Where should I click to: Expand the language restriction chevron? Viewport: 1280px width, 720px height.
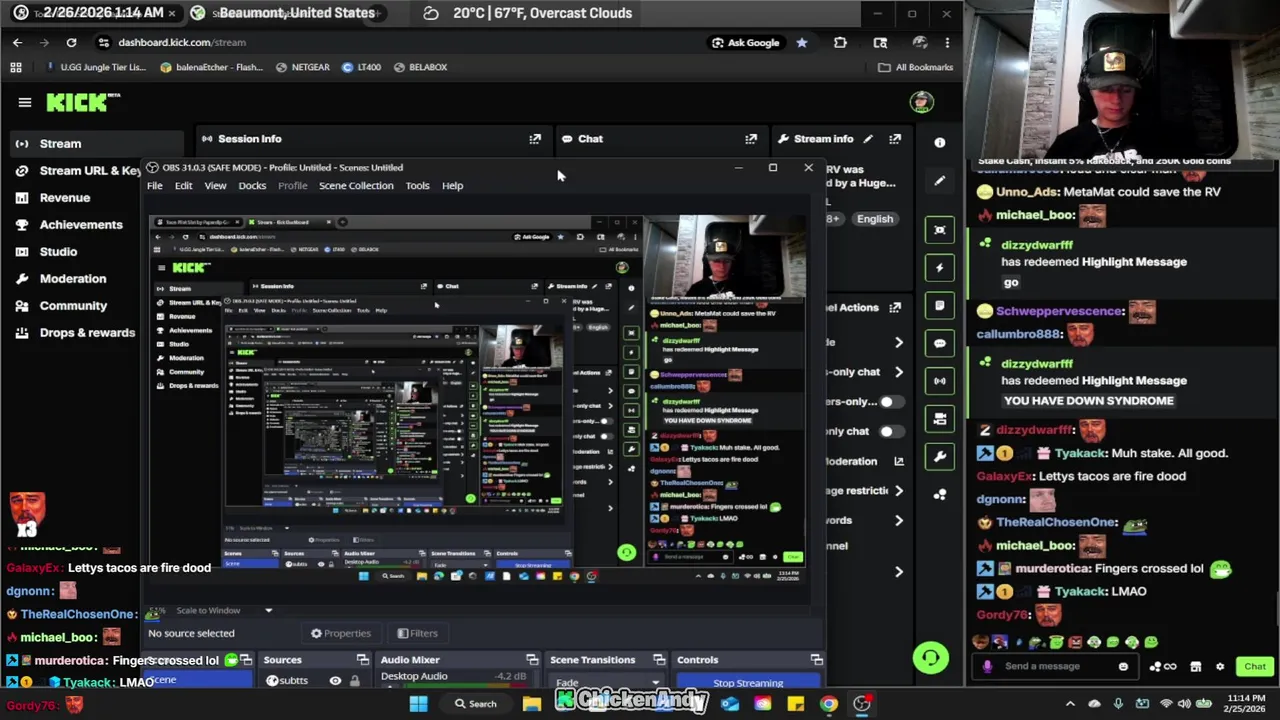[898, 491]
